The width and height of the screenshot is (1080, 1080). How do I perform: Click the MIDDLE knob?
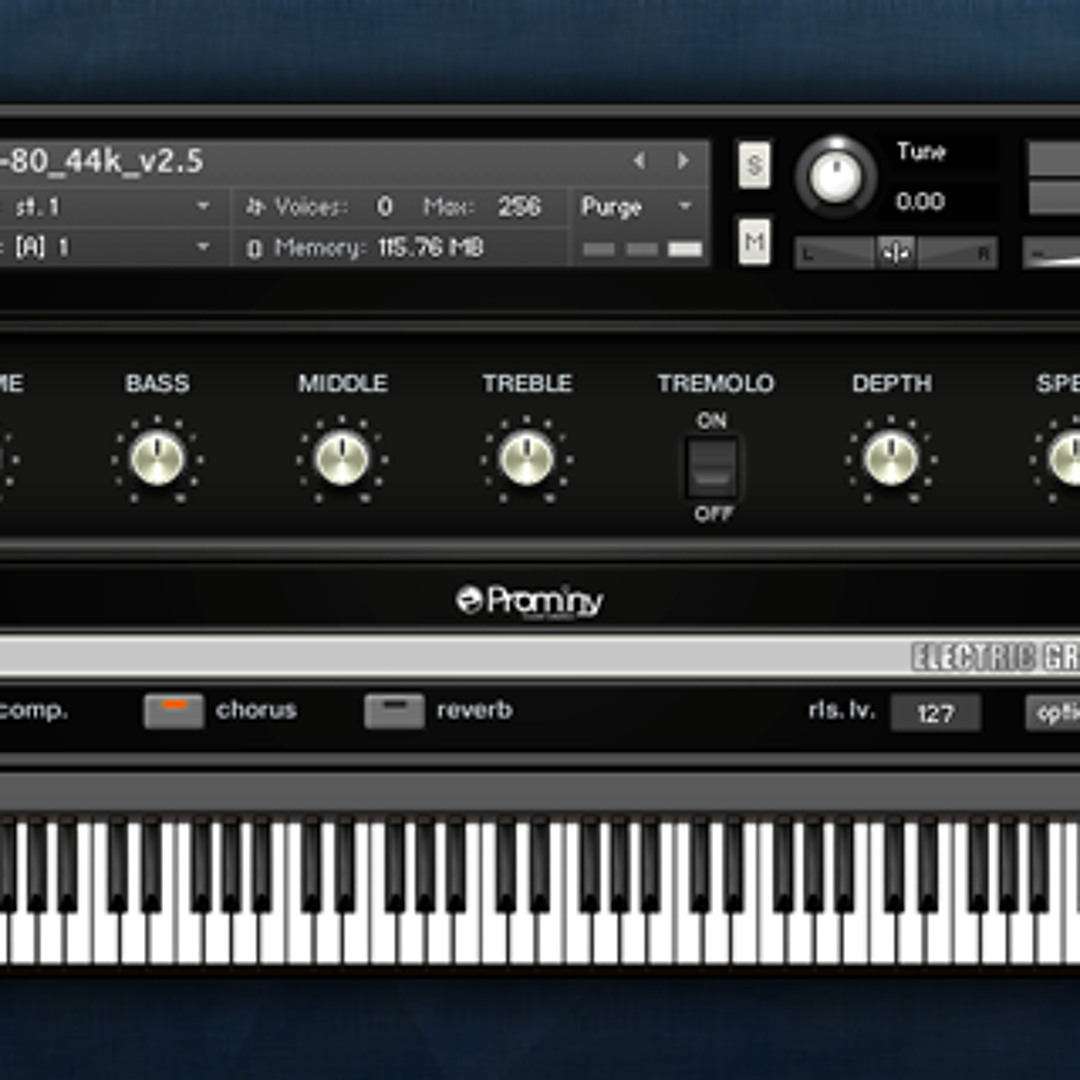pos(342,459)
